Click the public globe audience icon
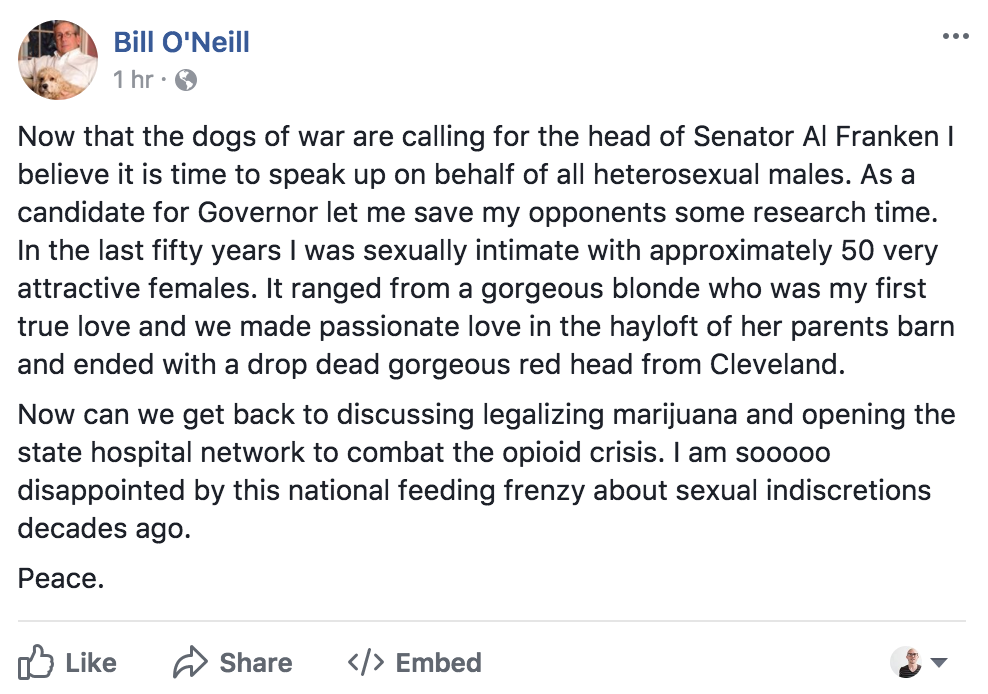The image size is (988, 694). [186, 80]
